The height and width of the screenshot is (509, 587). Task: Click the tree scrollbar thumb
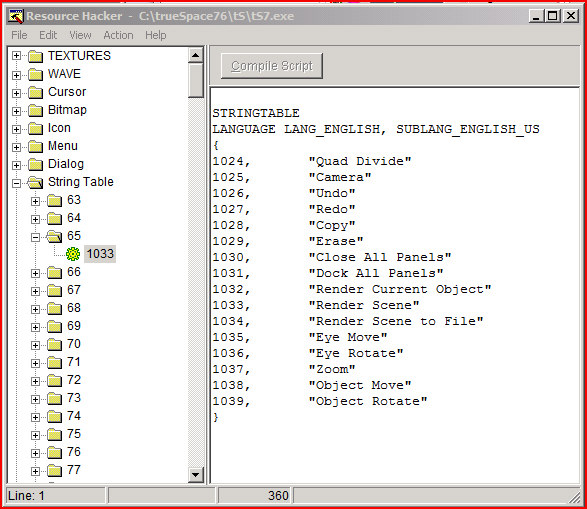(x=195, y=80)
